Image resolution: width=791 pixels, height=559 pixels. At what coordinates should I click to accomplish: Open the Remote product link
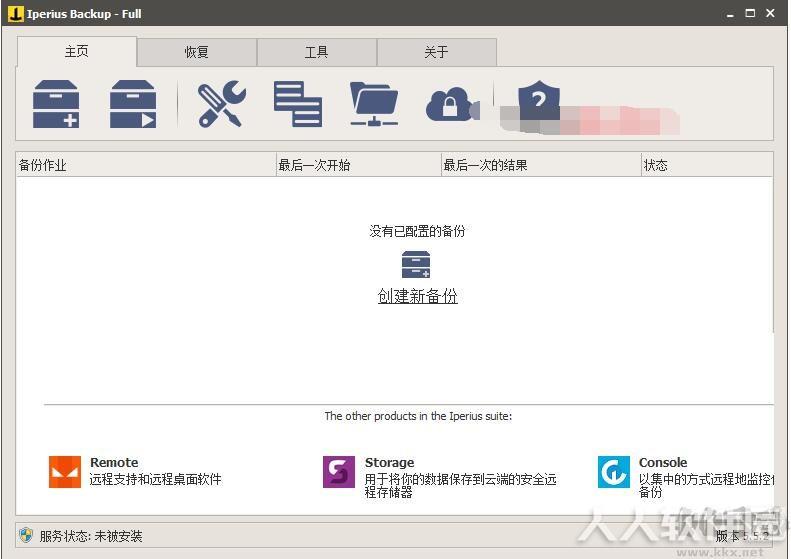114,462
